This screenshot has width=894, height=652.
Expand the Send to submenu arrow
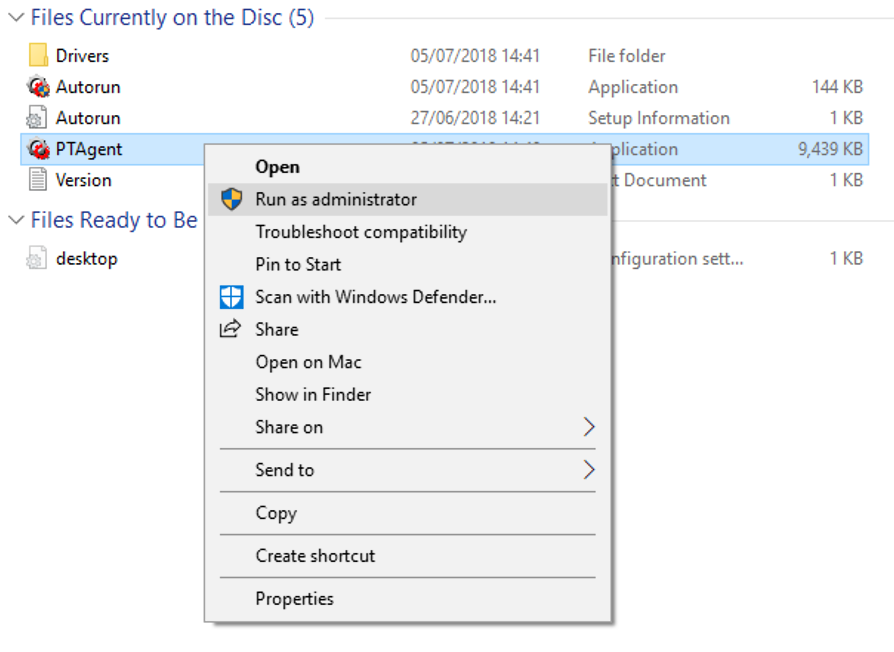pos(588,470)
